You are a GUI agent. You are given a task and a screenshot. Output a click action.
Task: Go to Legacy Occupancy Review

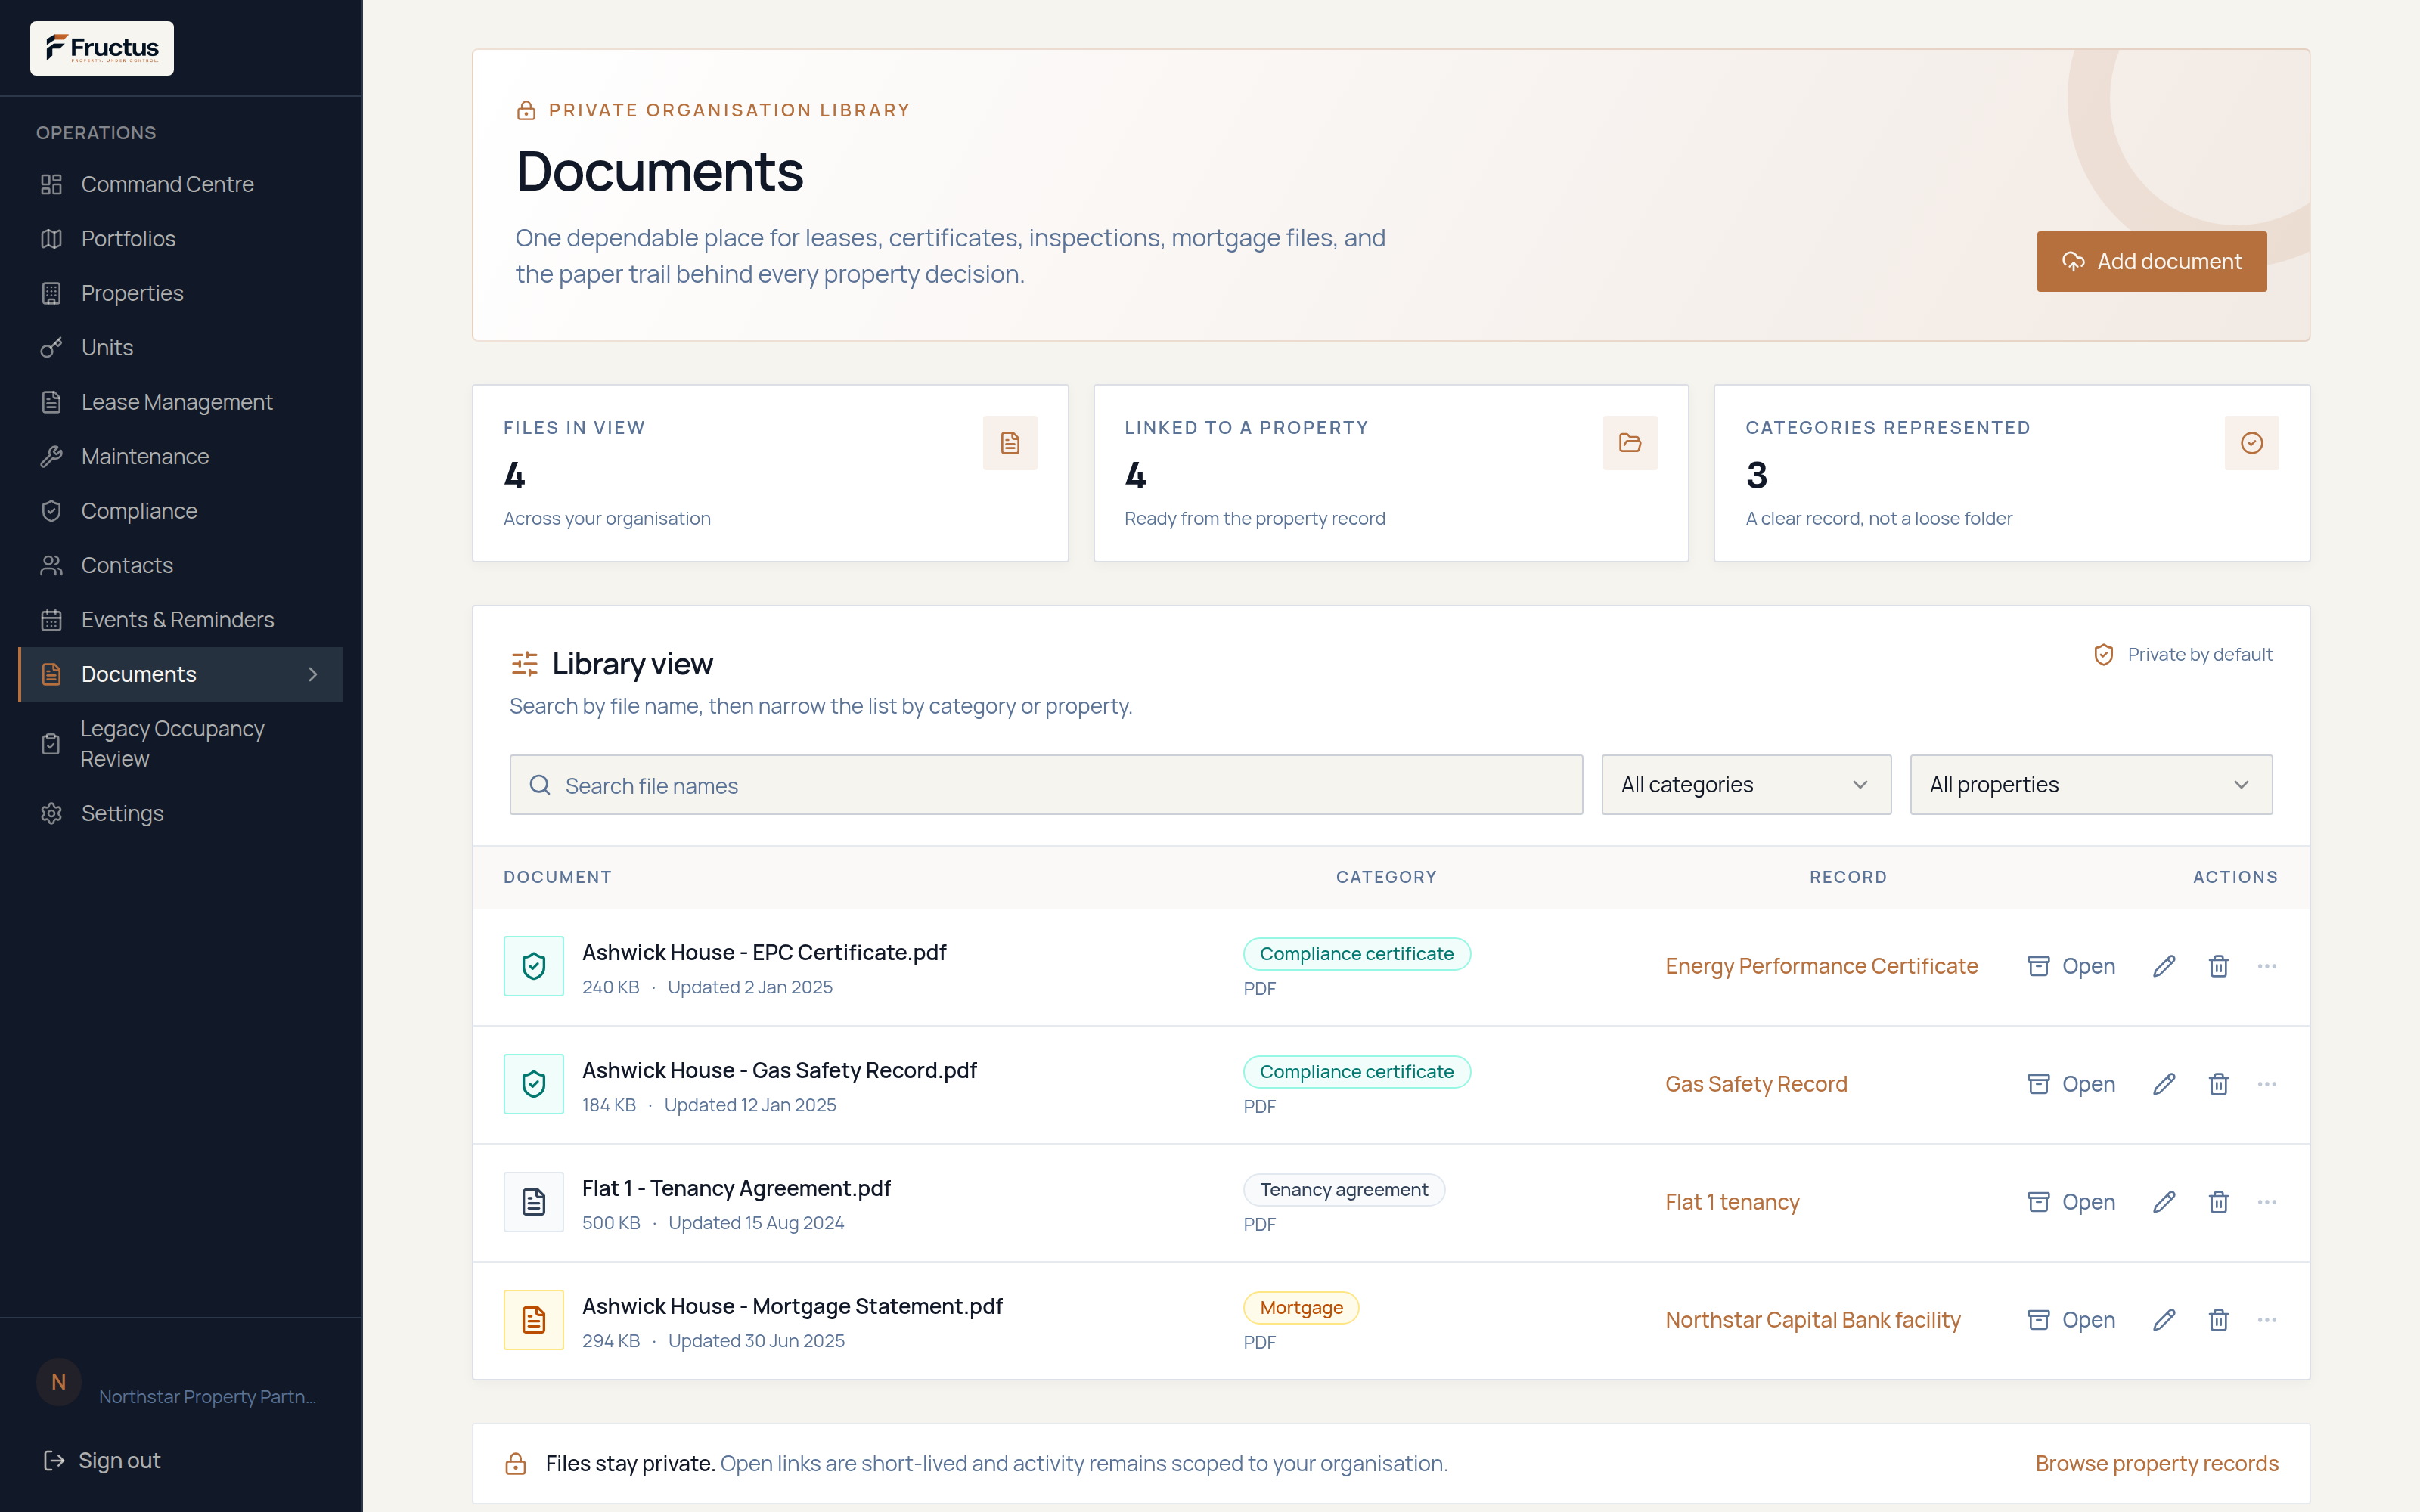click(x=181, y=744)
